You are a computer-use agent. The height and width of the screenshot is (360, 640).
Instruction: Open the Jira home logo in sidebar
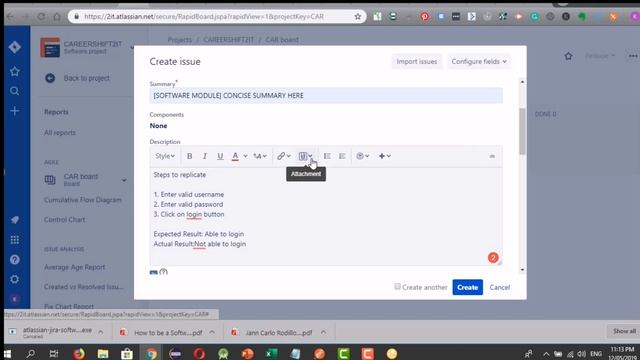(15, 47)
